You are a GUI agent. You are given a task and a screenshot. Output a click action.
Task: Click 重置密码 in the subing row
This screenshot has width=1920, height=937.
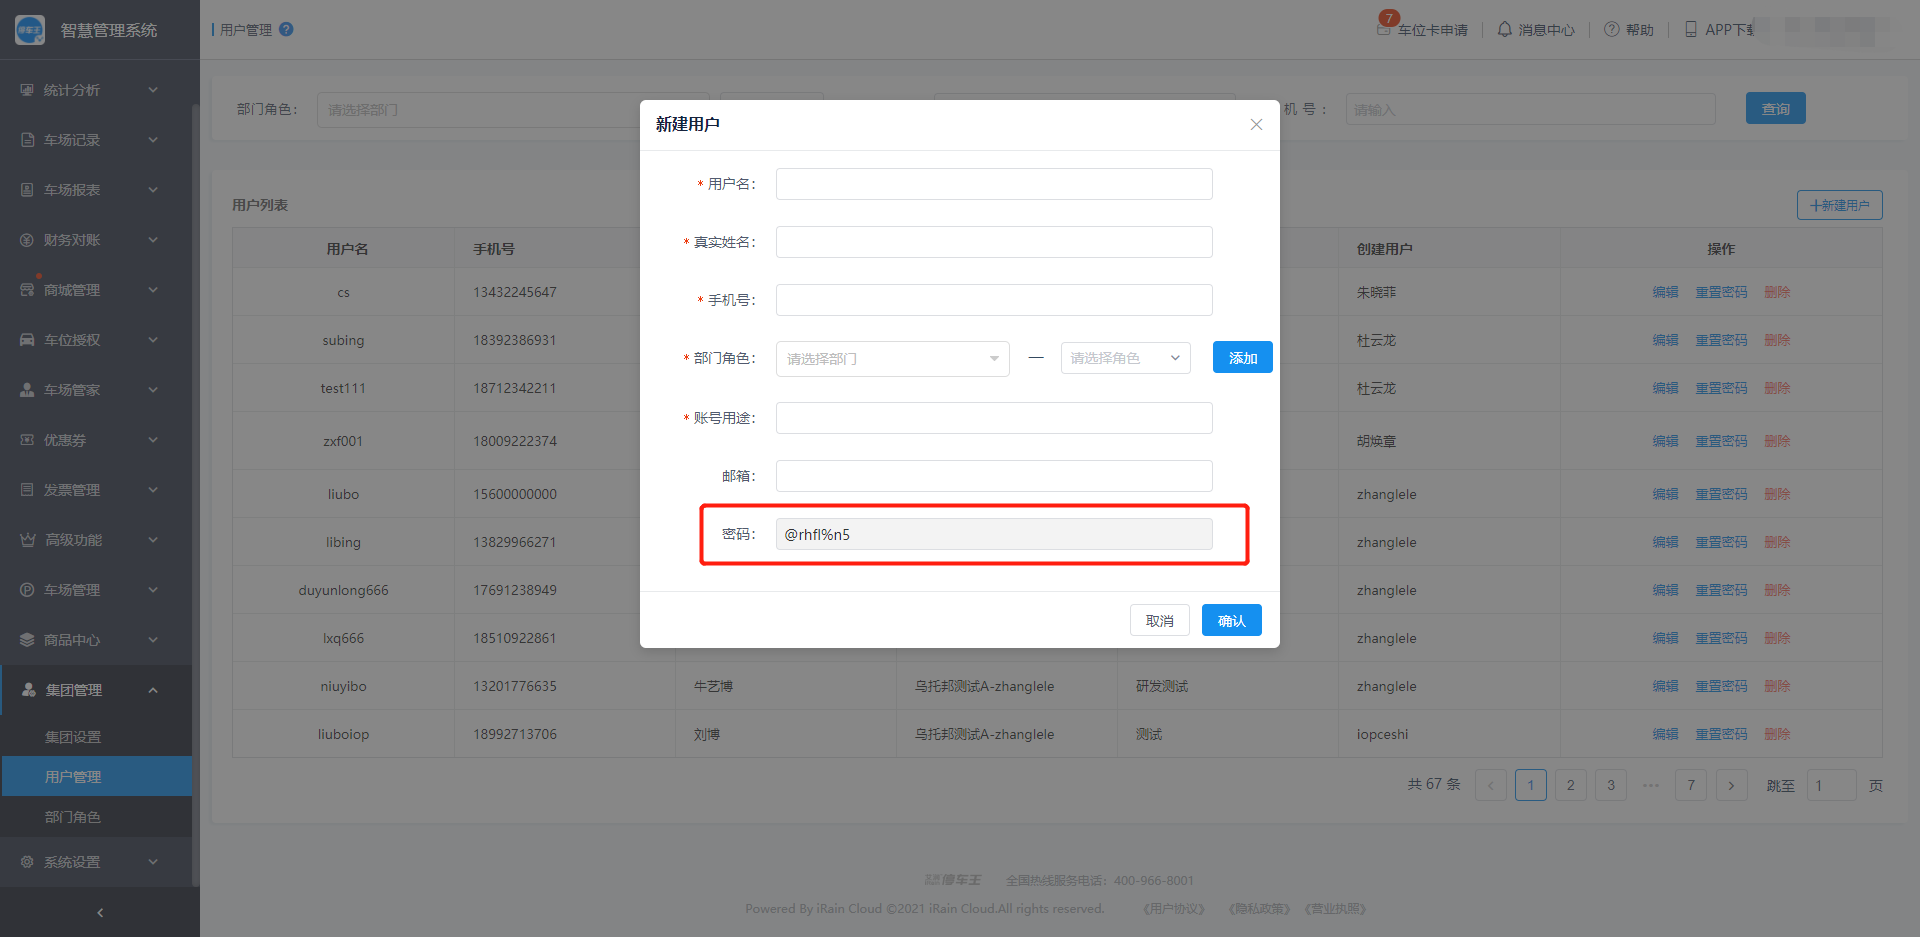(1721, 340)
